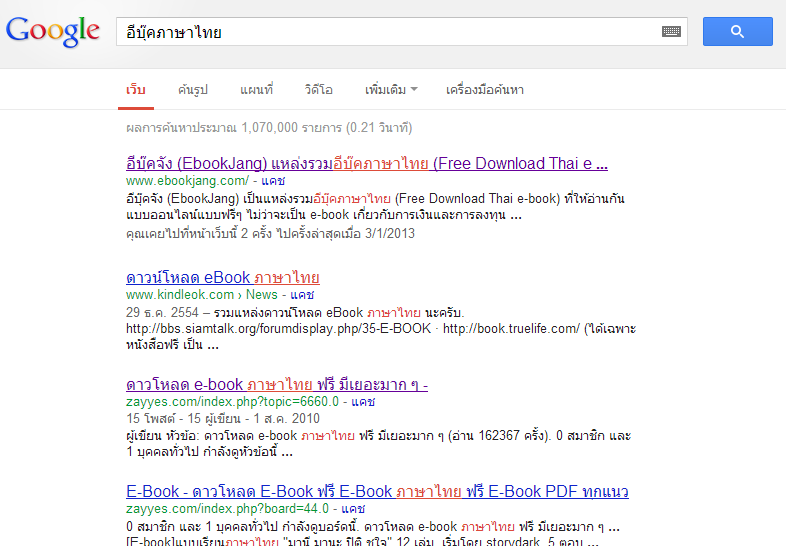Viewport: 786px width, 546px height.
Task: Click zayyes.com/index.php?topic=6660.0 URL text
Action: (233, 402)
